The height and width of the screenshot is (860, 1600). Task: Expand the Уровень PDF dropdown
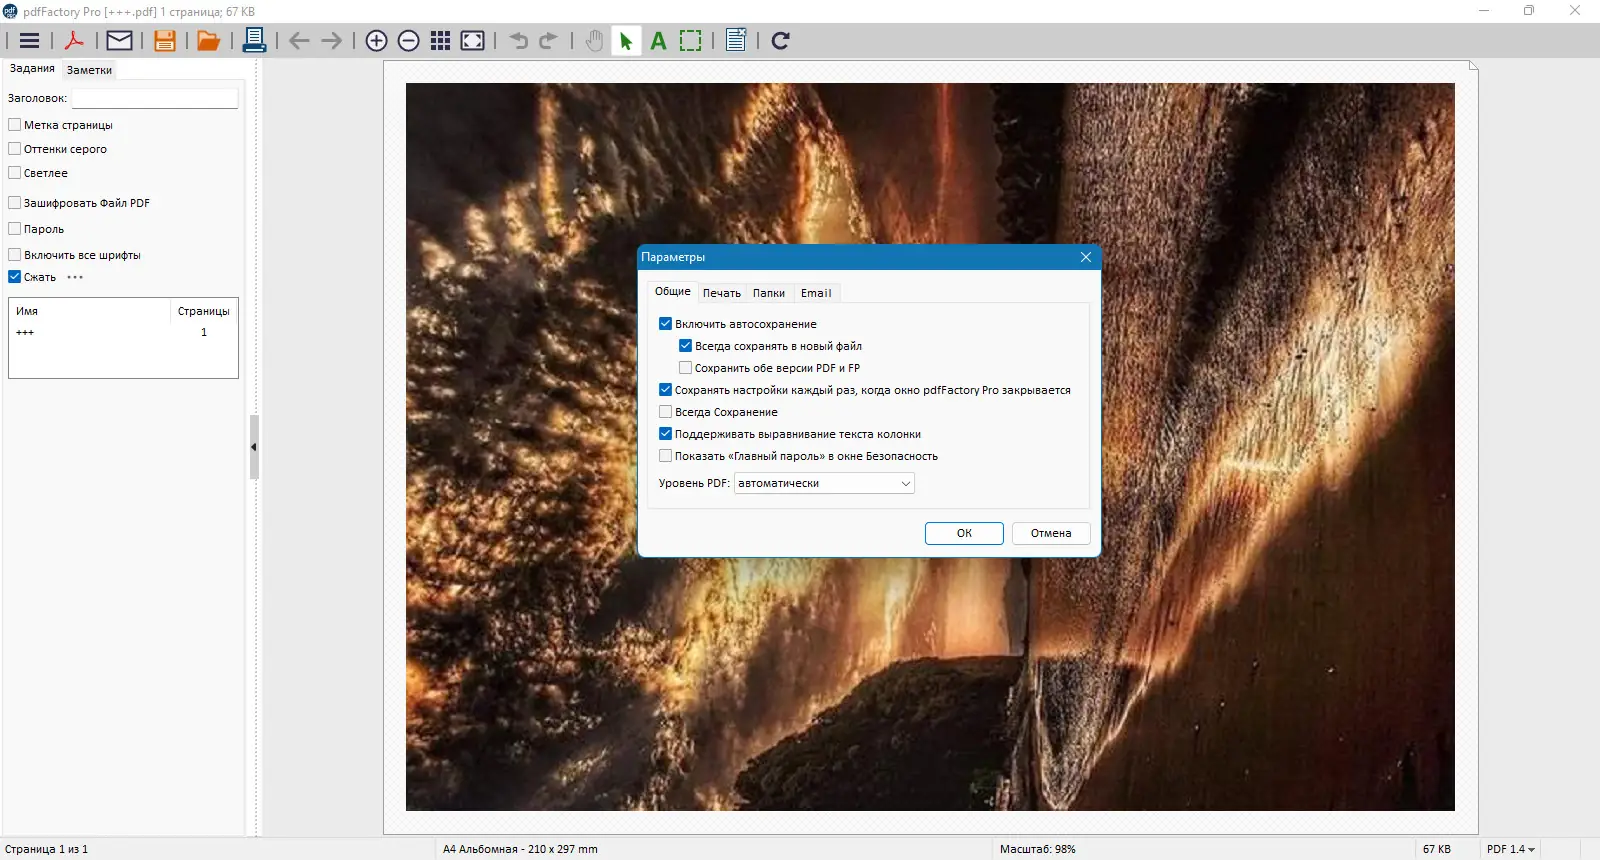[x=824, y=483]
